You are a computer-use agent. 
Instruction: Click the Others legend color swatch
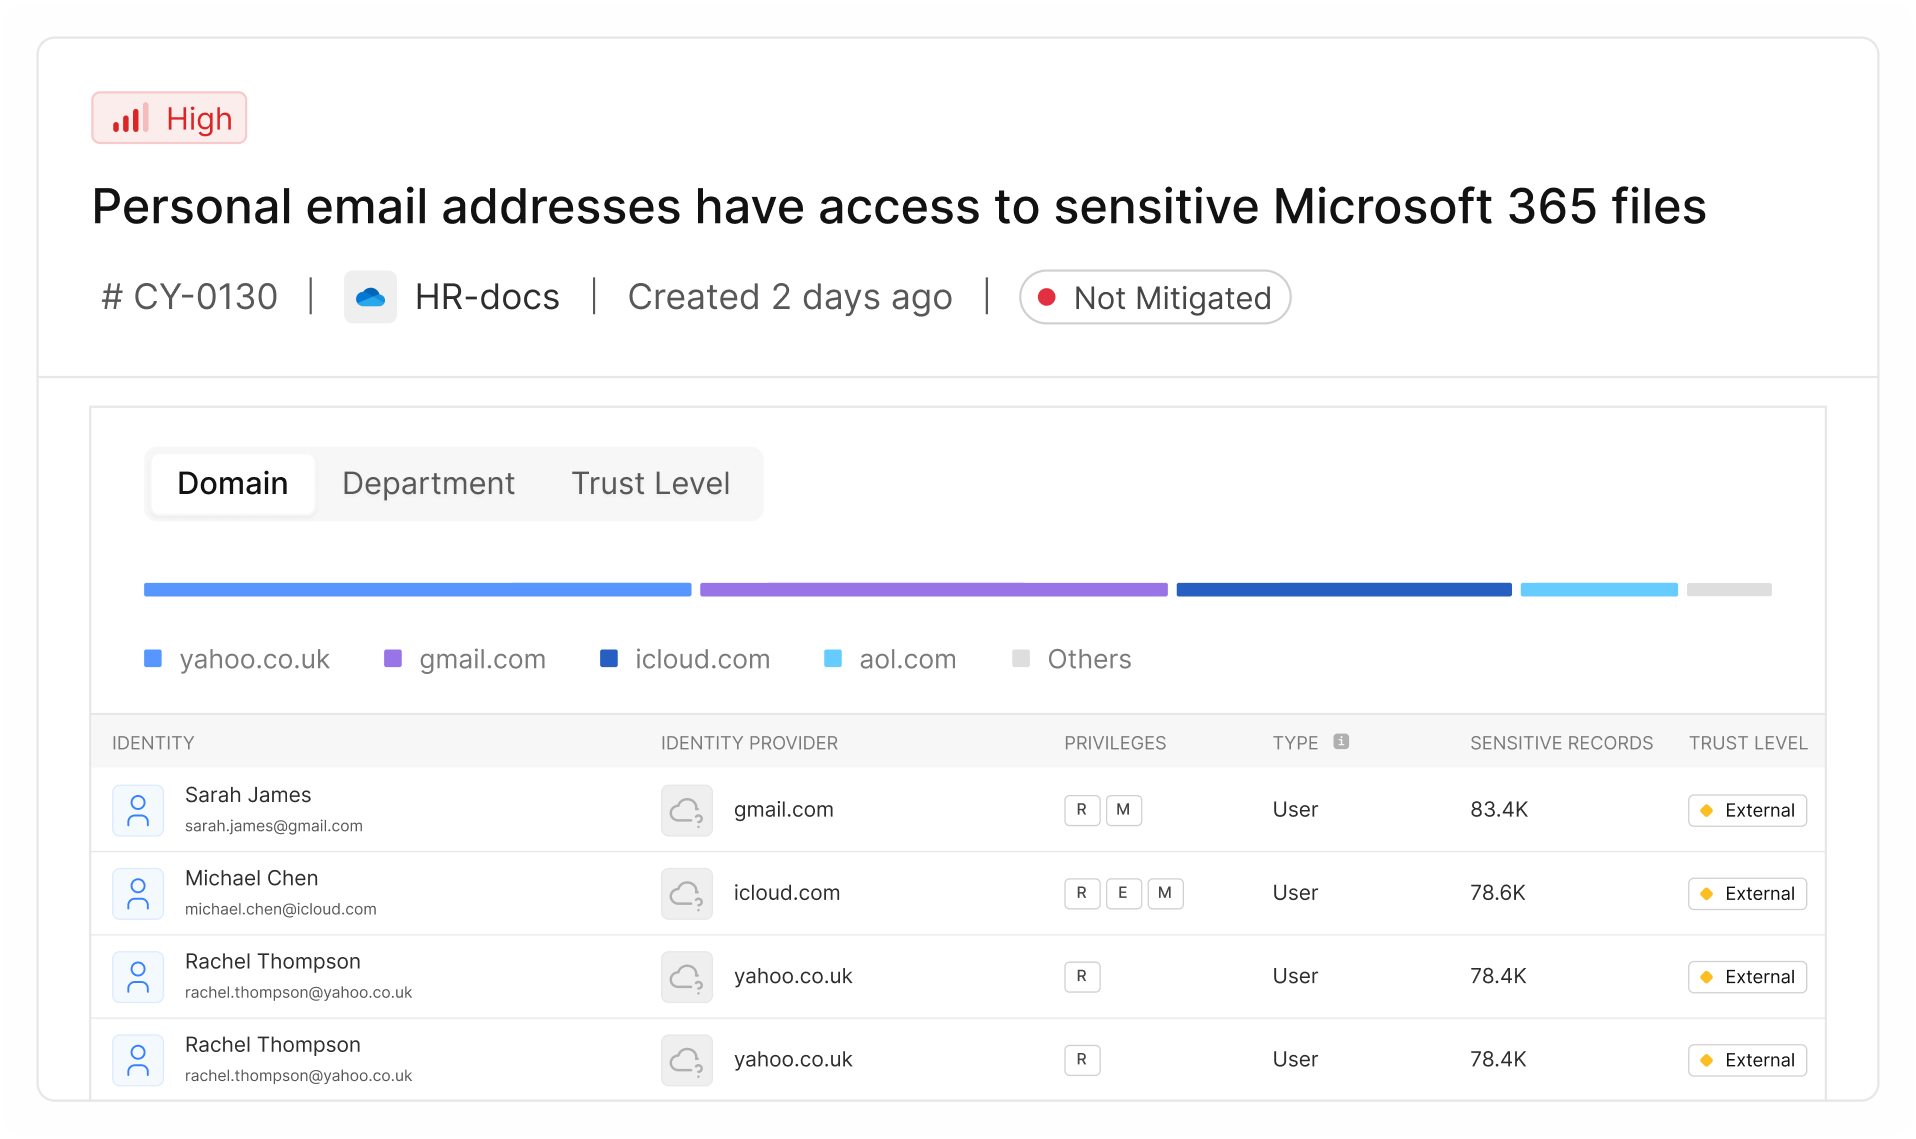coord(1021,658)
